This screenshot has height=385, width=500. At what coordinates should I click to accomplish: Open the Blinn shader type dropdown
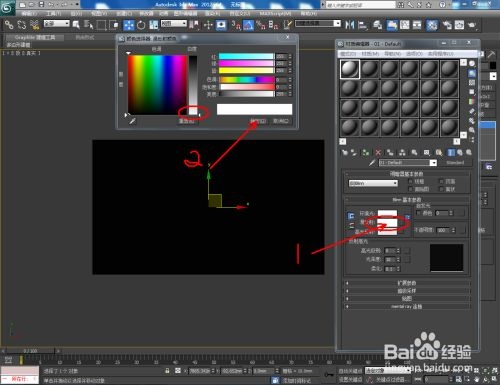[x=373, y=183]
